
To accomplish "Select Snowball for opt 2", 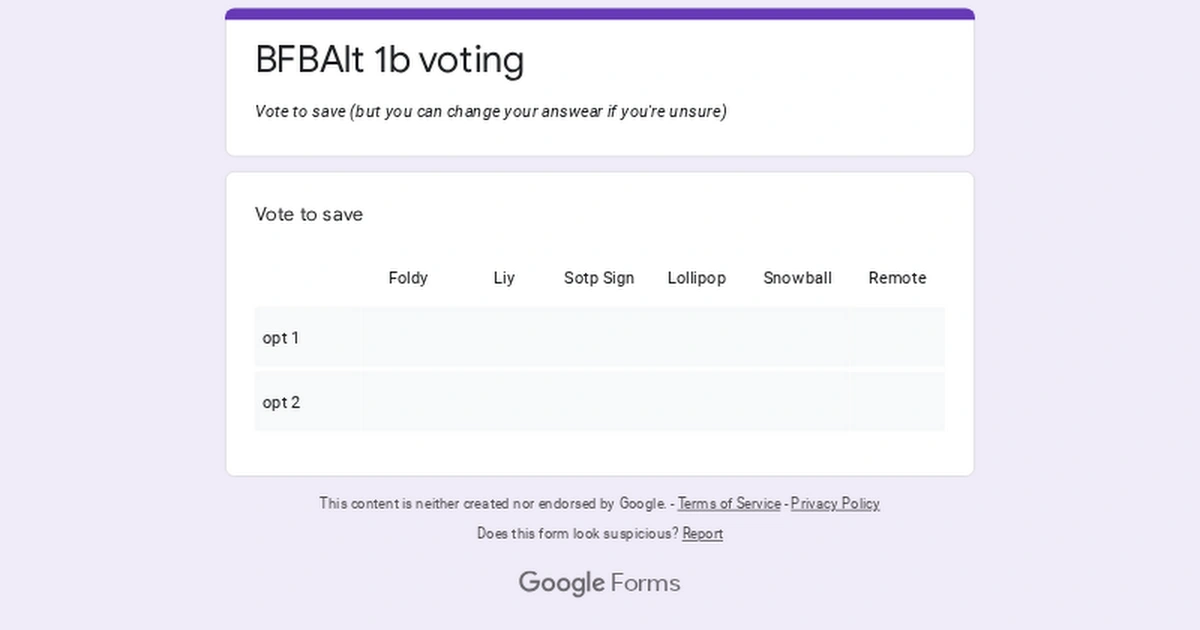I will 797,402.
